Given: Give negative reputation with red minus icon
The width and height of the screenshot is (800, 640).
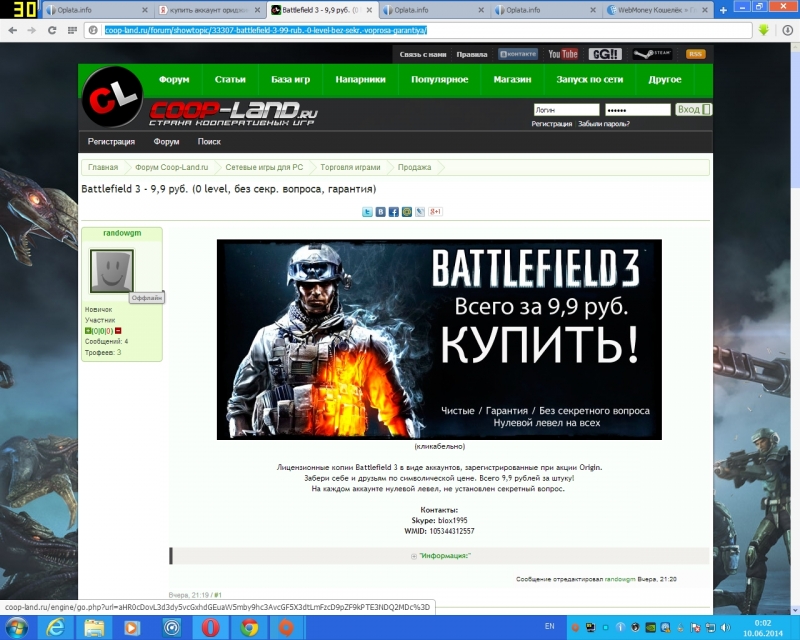Looking at the screenshot, I should (118, 331).
